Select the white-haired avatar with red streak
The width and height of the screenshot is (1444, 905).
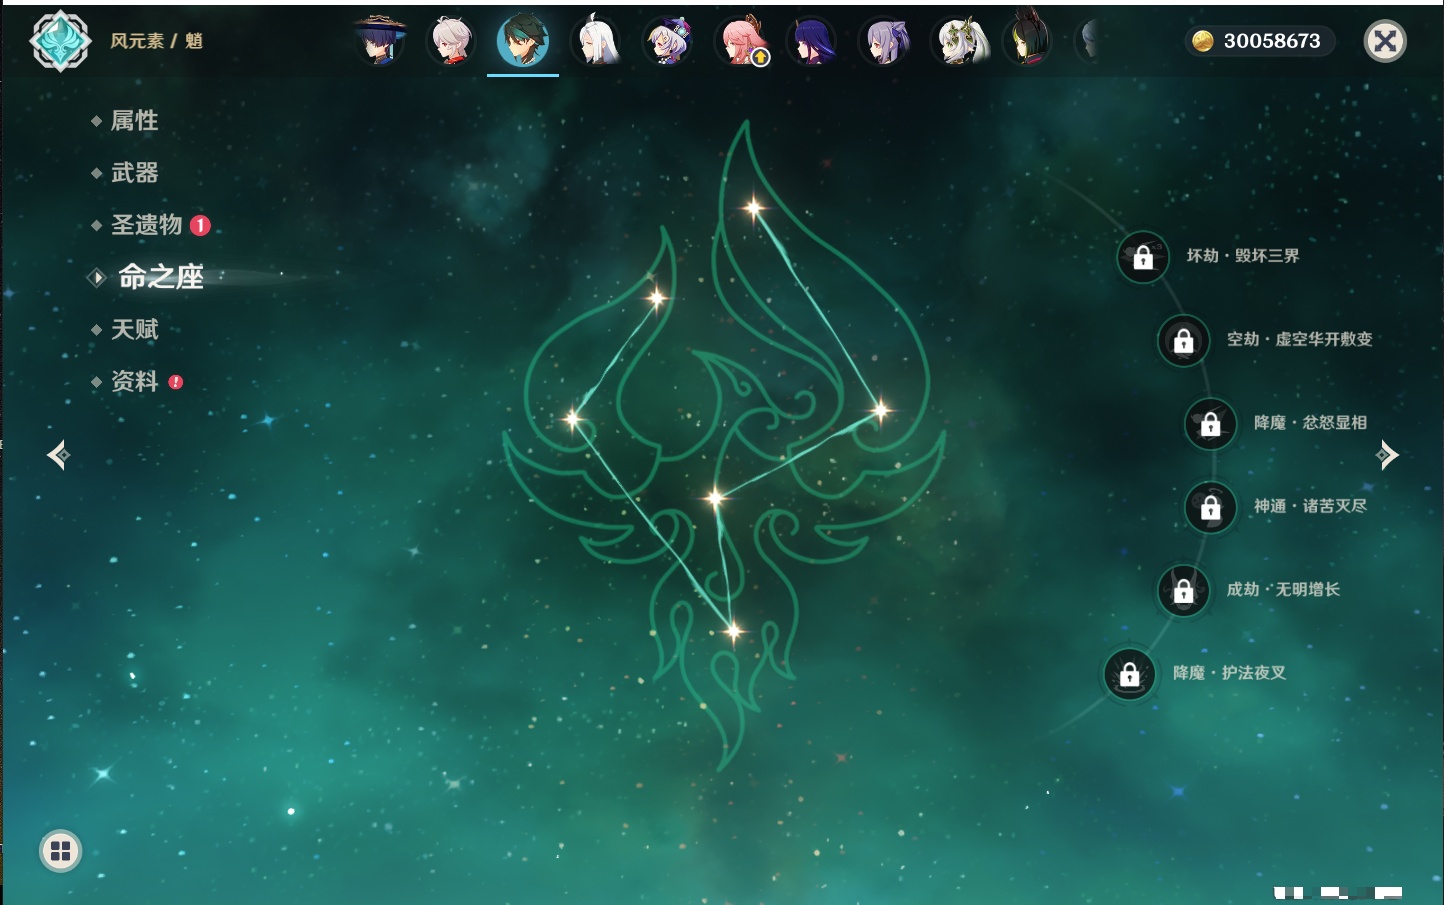[451, 41]
